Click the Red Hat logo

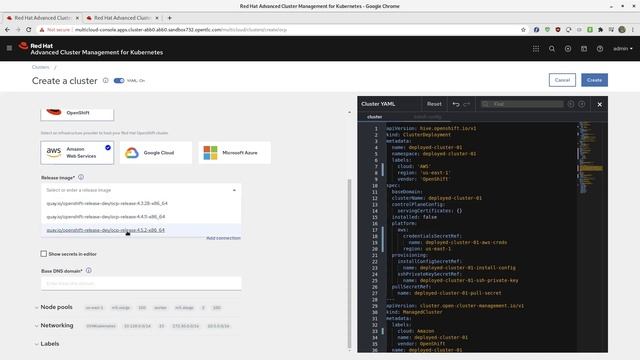[24, 46]
